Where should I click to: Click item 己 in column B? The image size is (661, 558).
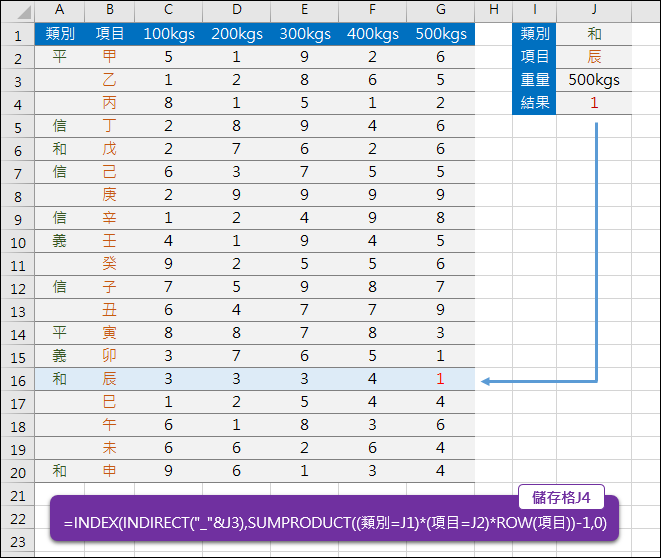pyautogui.click(x=110, y=172)
